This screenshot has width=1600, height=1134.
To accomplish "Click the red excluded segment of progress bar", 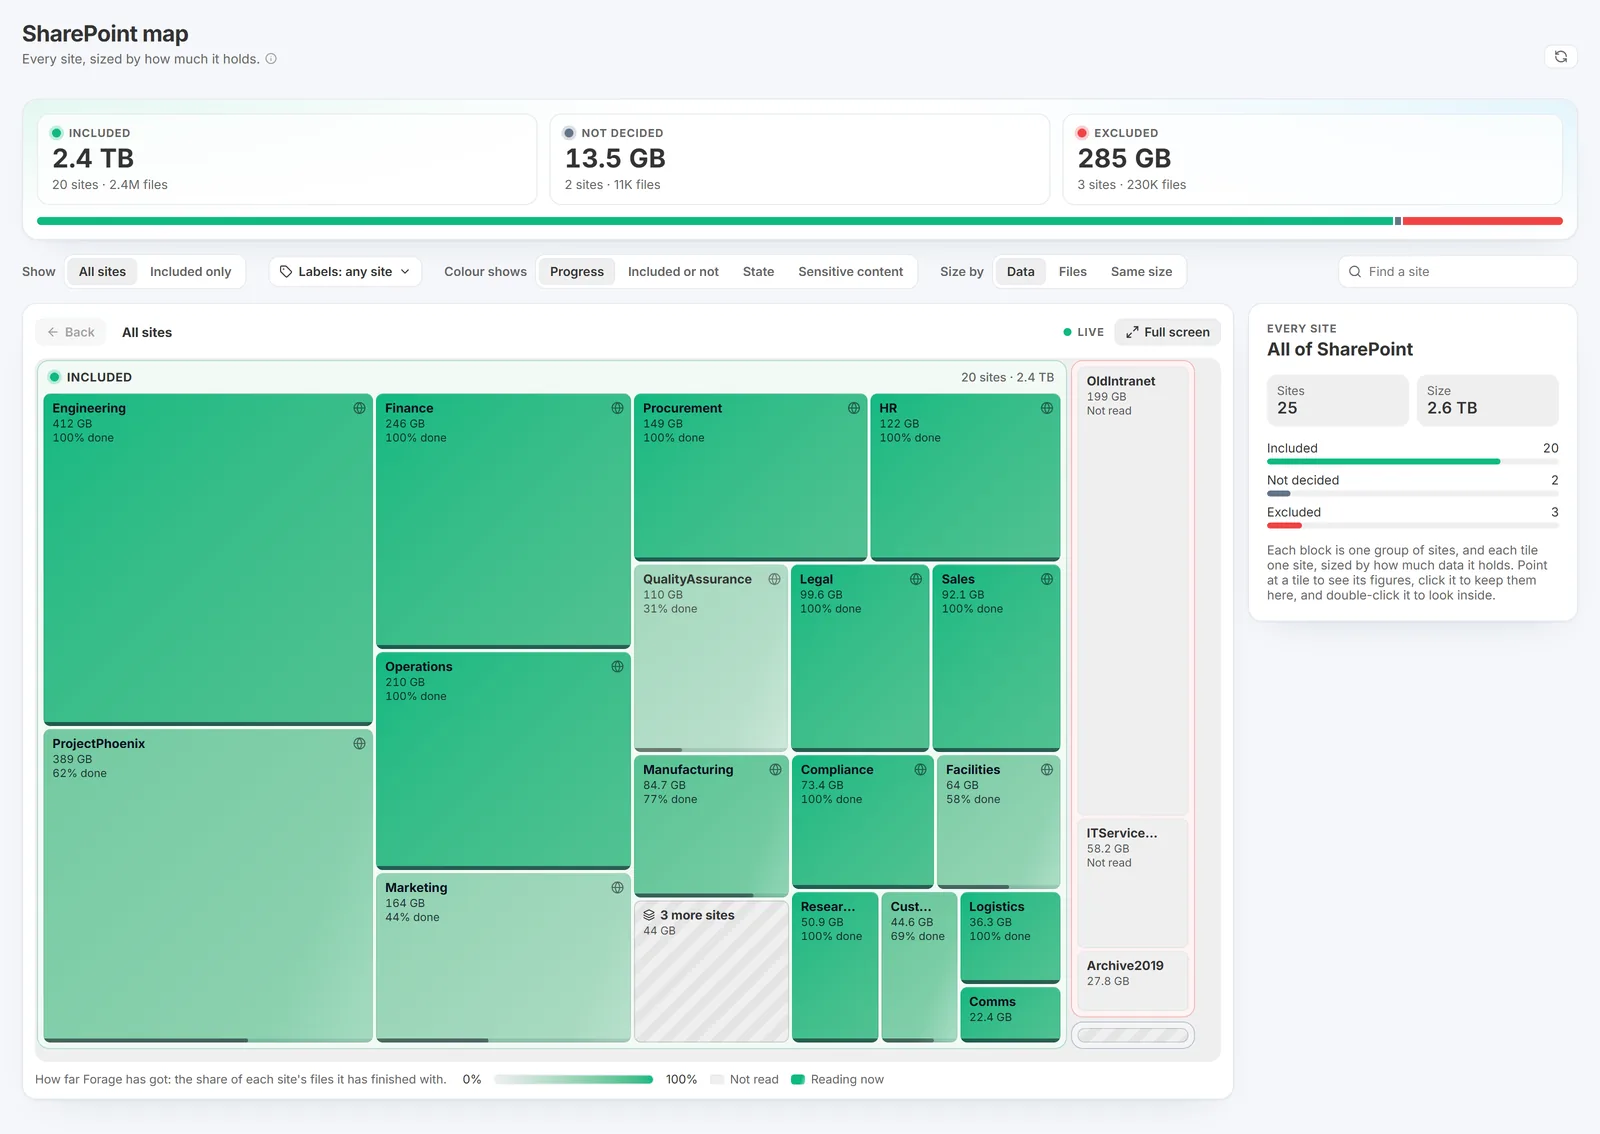I will click(1482, 221).
